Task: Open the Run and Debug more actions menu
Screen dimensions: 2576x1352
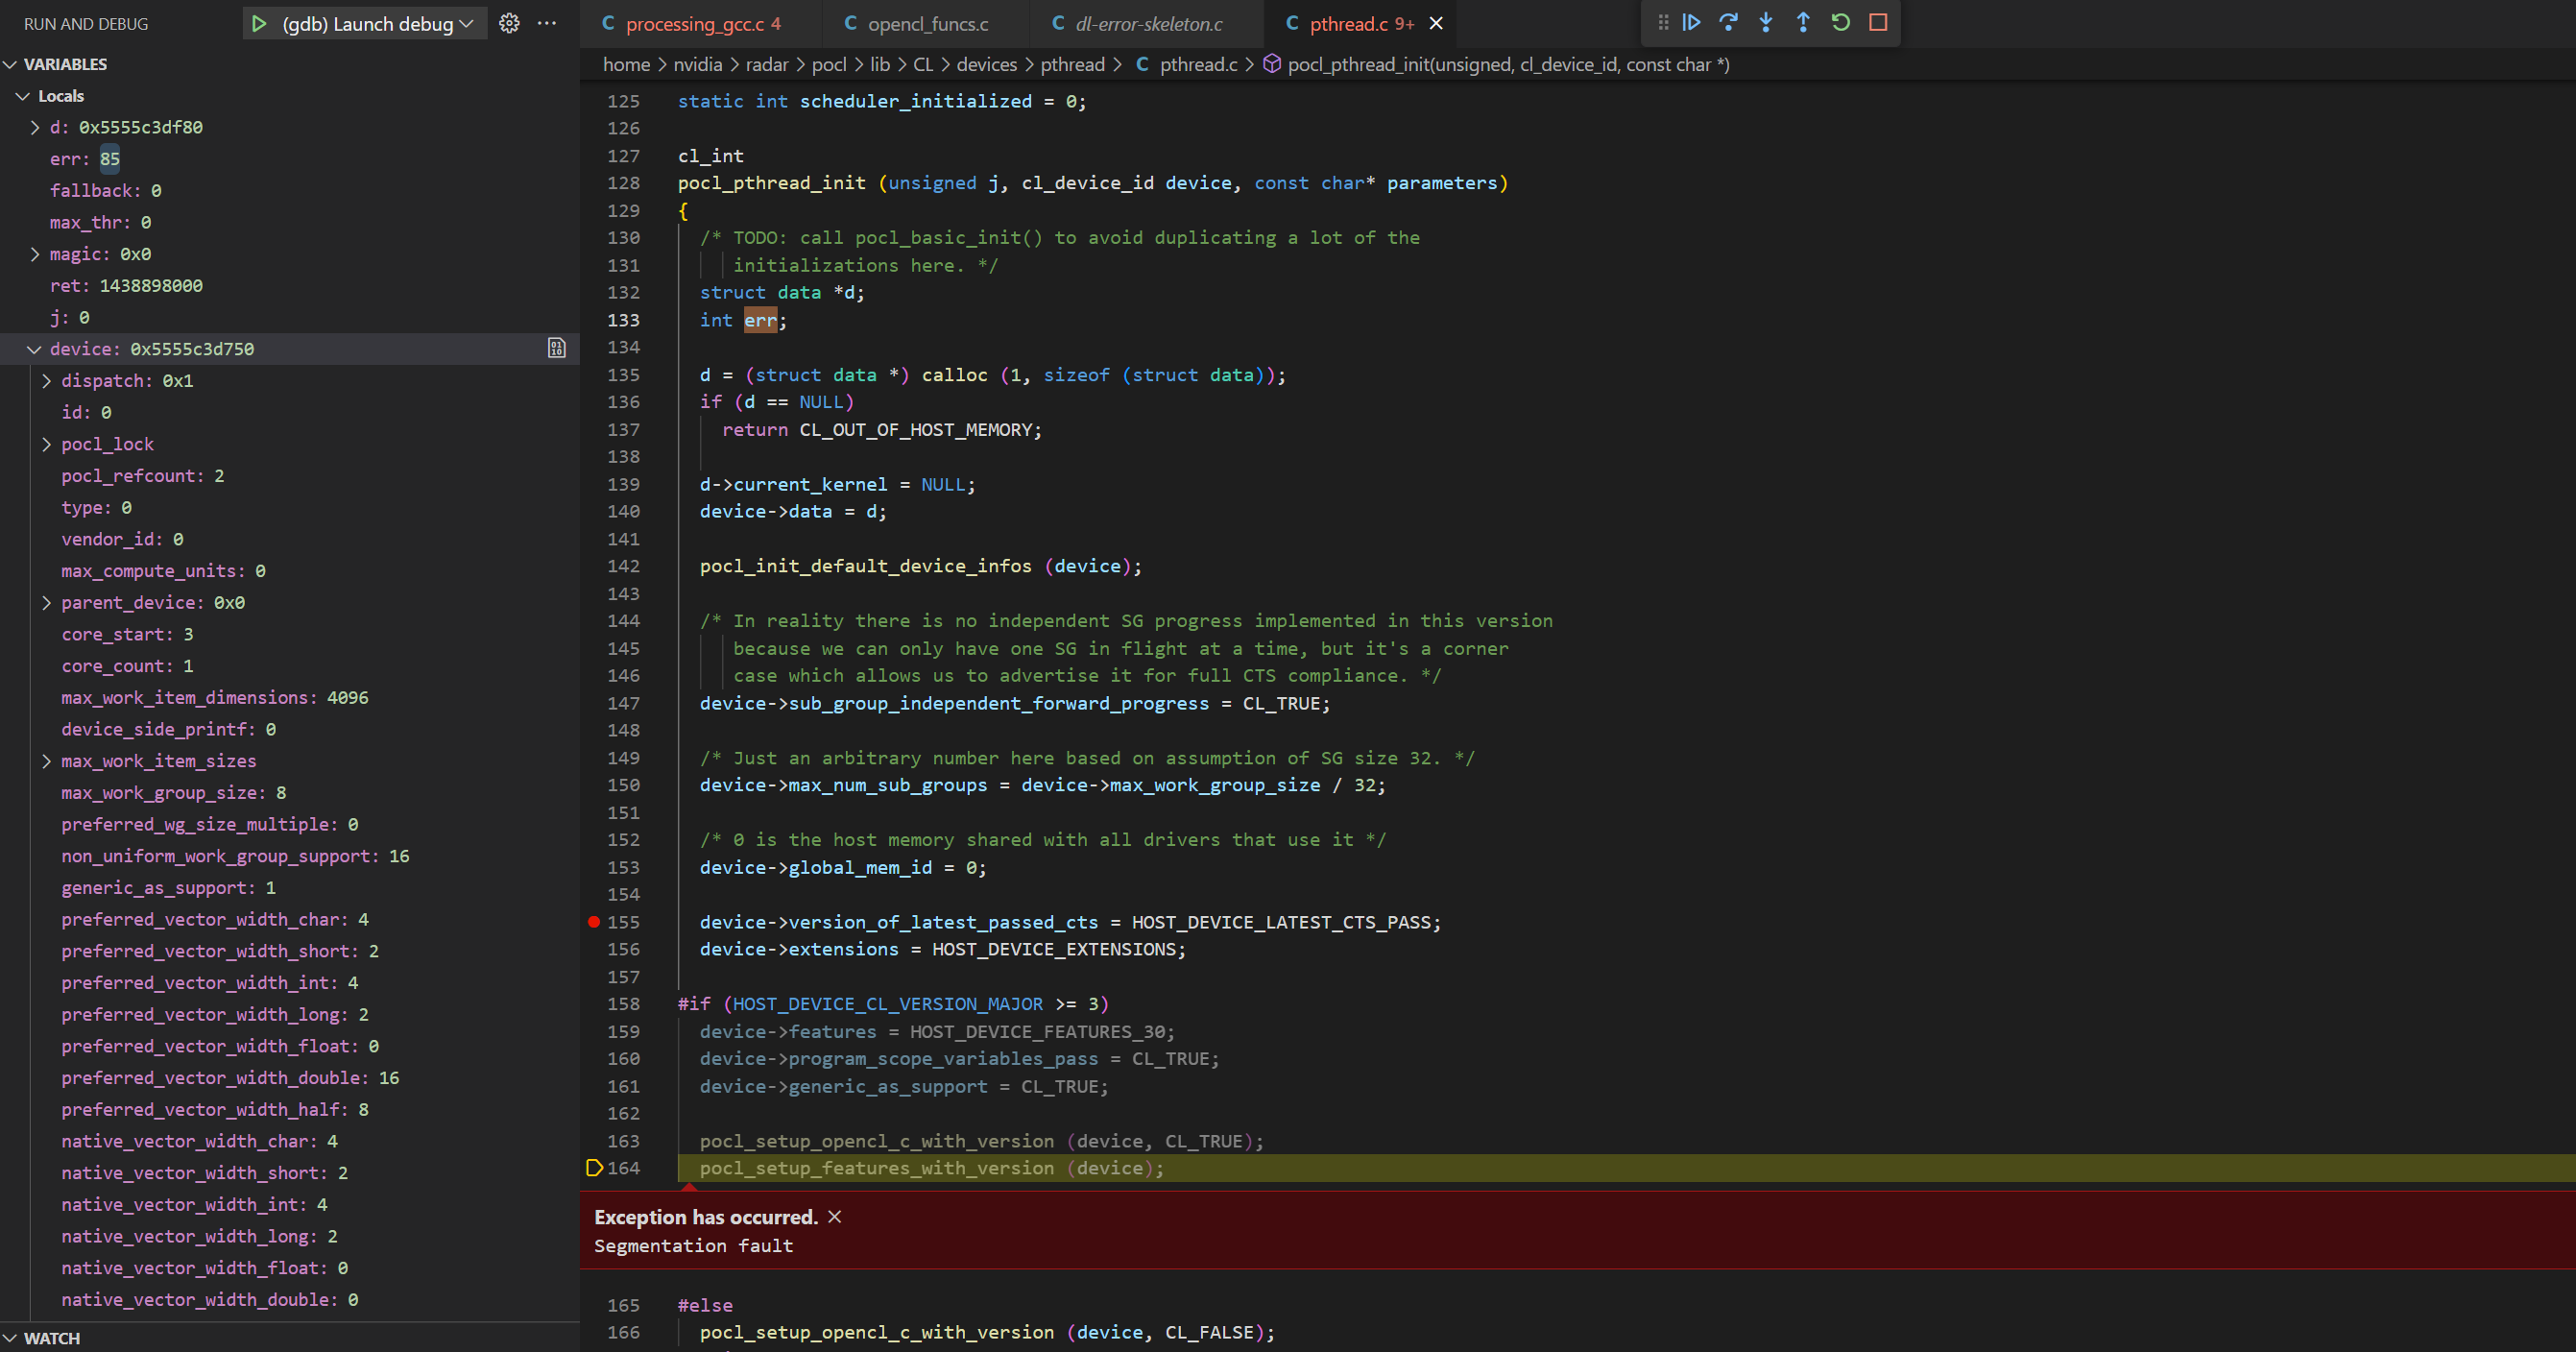Action: pos(547,23)
